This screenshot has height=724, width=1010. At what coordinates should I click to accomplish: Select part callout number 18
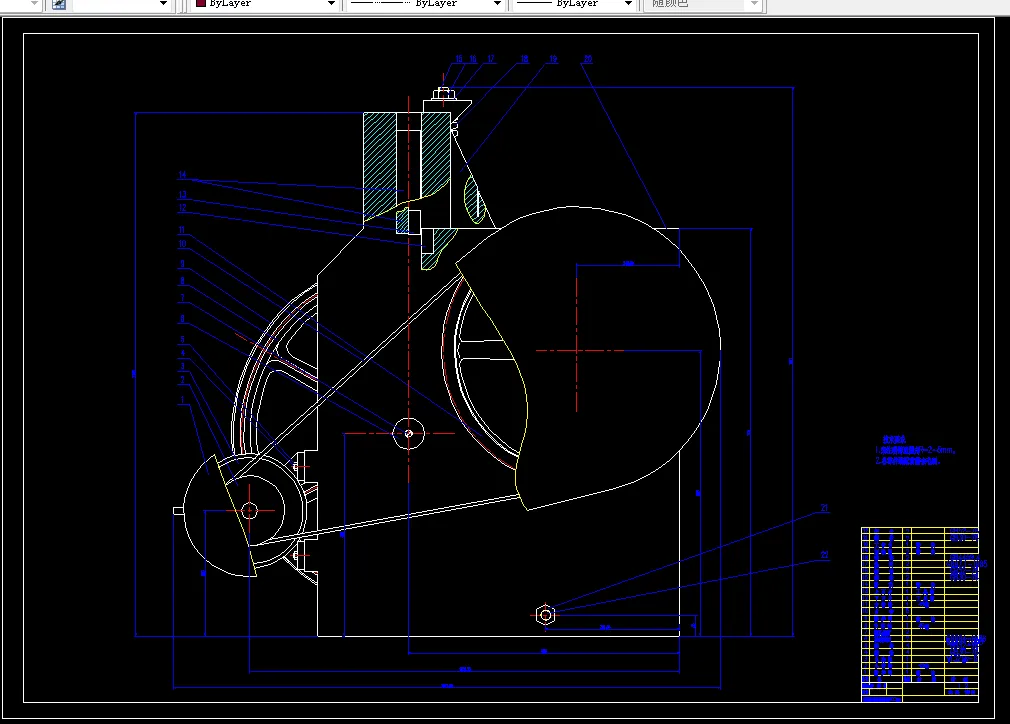524,59
